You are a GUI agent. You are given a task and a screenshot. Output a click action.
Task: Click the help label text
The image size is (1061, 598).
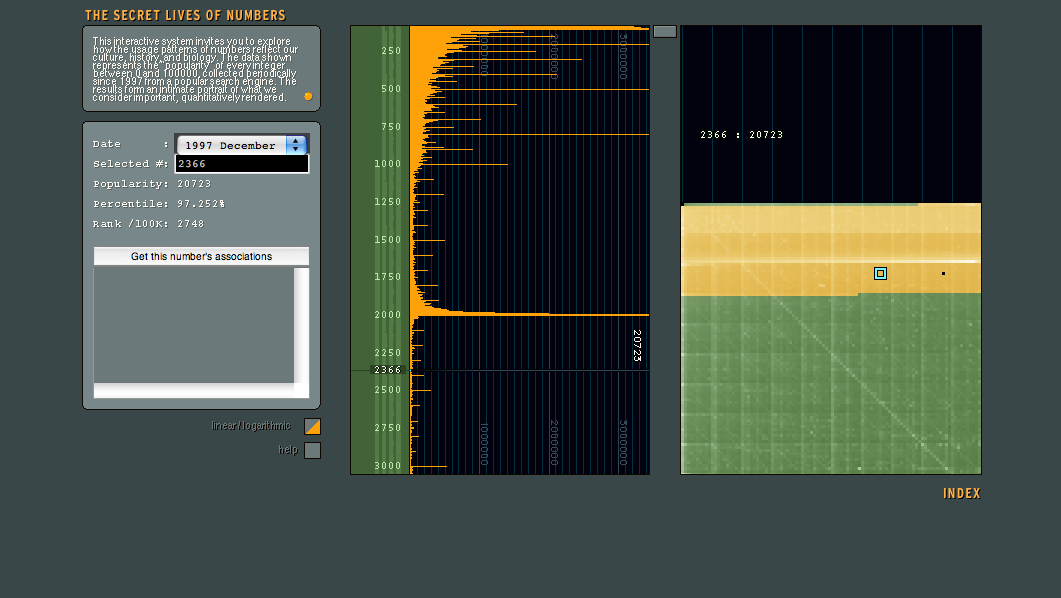(x=288, y=450)
